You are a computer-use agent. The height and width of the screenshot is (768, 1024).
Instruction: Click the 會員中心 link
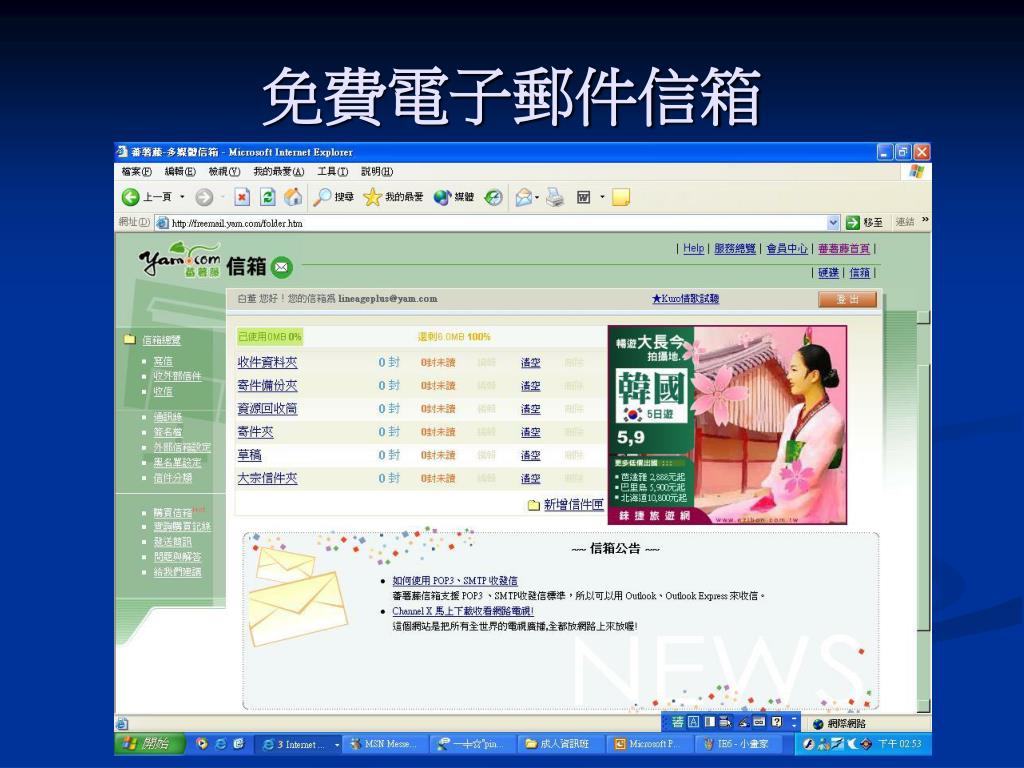click(x=787, y=248)
